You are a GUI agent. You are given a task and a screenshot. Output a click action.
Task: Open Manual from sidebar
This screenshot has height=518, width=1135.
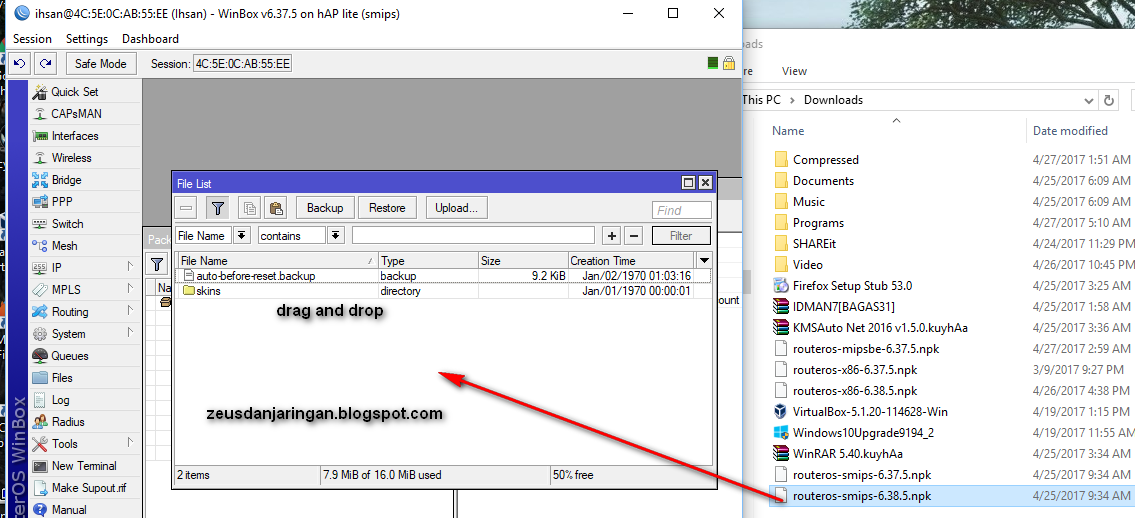[x=69, y=510]
